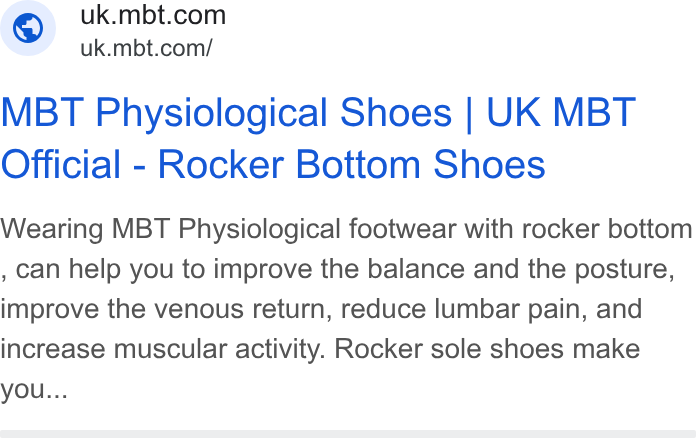Click 'improve the venous return' snippet text
Image resolution: width=696 pixels, height=438 pixels.
[166, 309]
